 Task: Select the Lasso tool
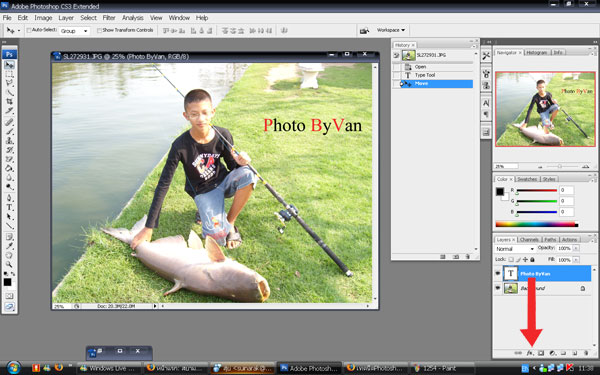click(9, 83)
